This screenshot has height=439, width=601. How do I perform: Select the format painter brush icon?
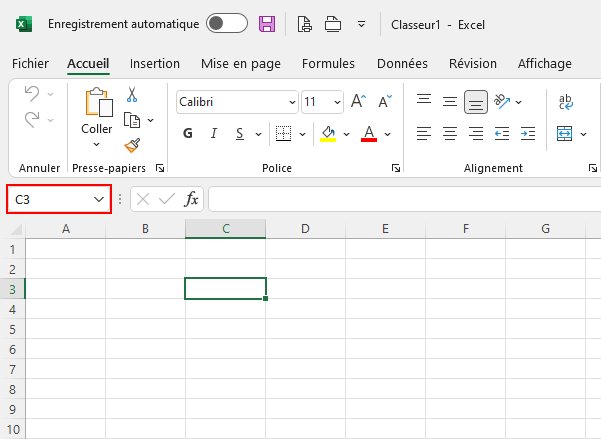coord(132,145)
